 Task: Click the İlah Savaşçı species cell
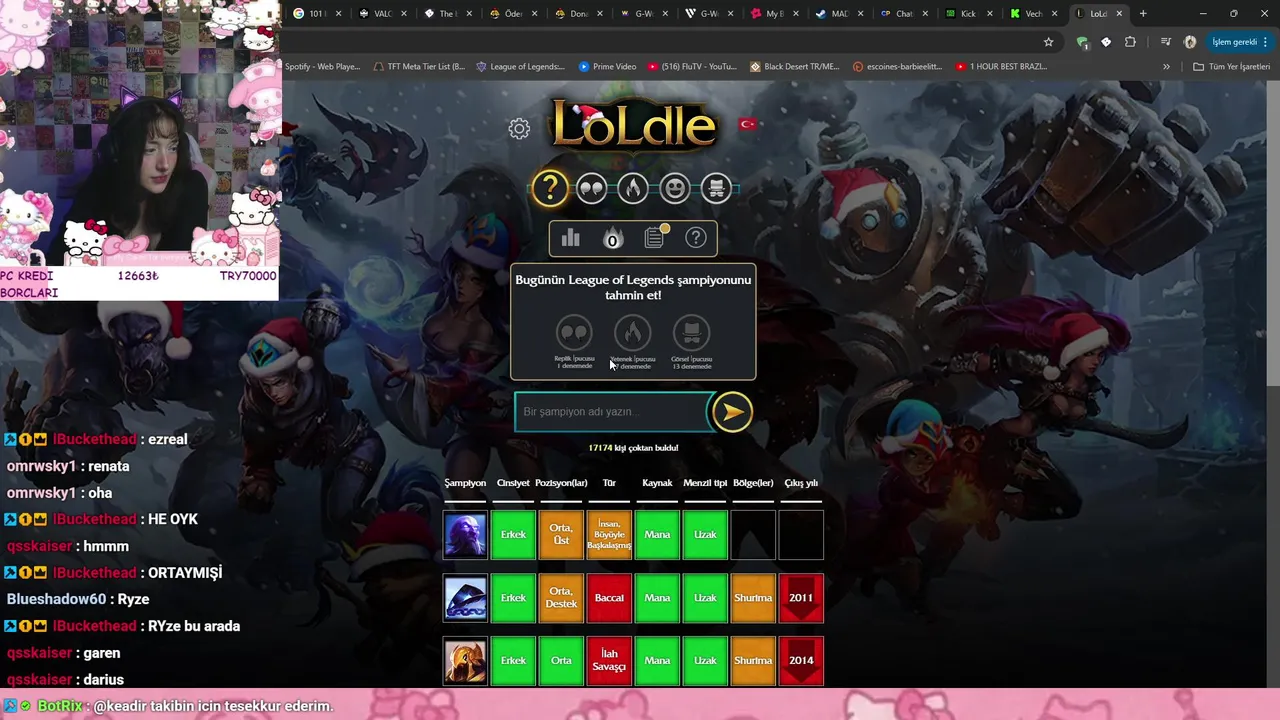point(609,660)
